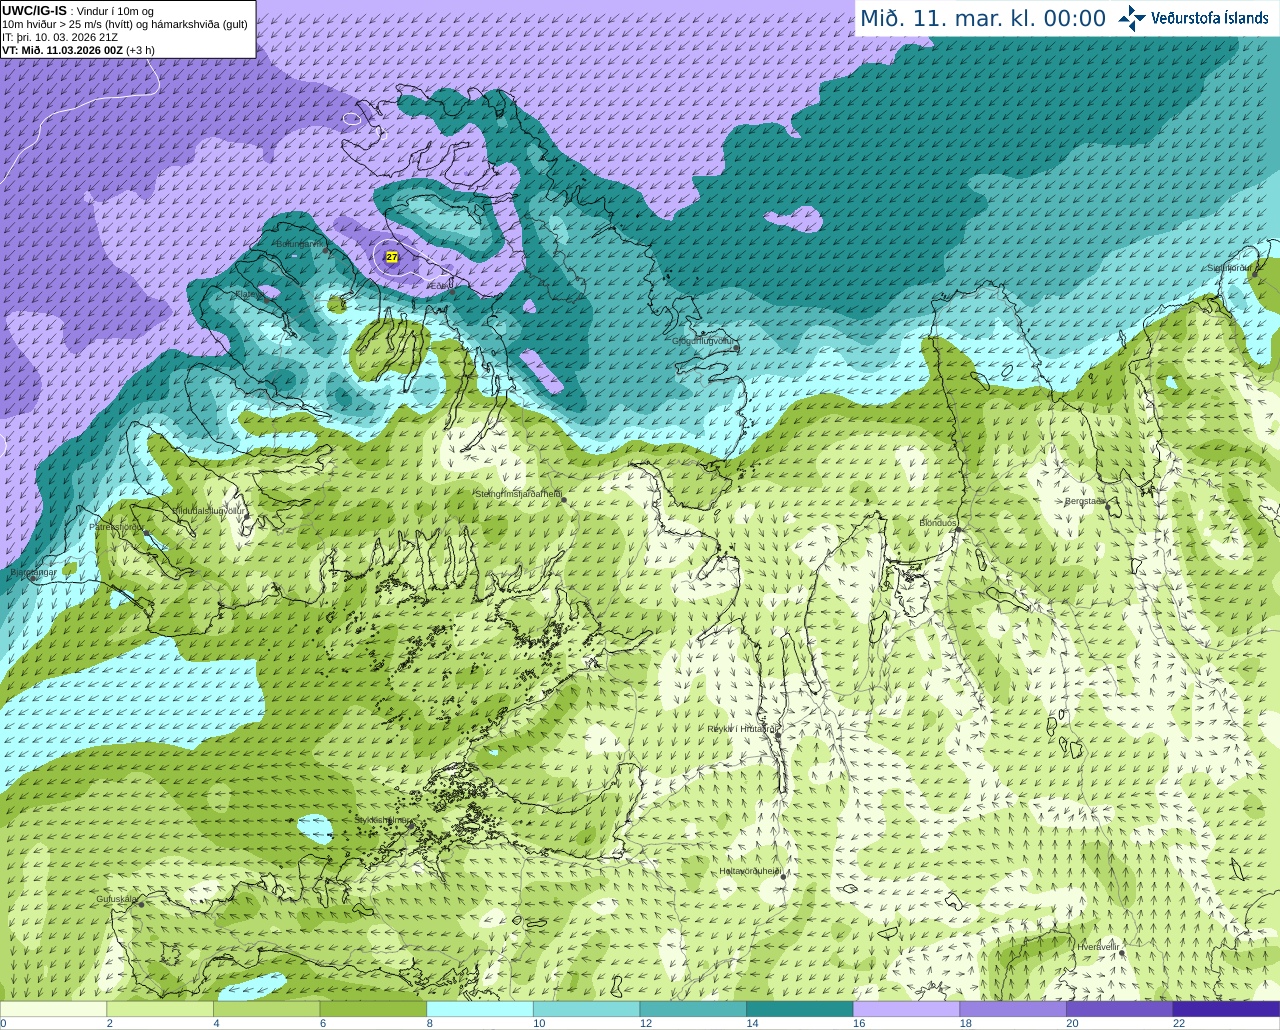This screenshot has height=1030, width=1280.
Task: Select the light cyan 8–10 legend swatch
Action: pos(480,1009)
